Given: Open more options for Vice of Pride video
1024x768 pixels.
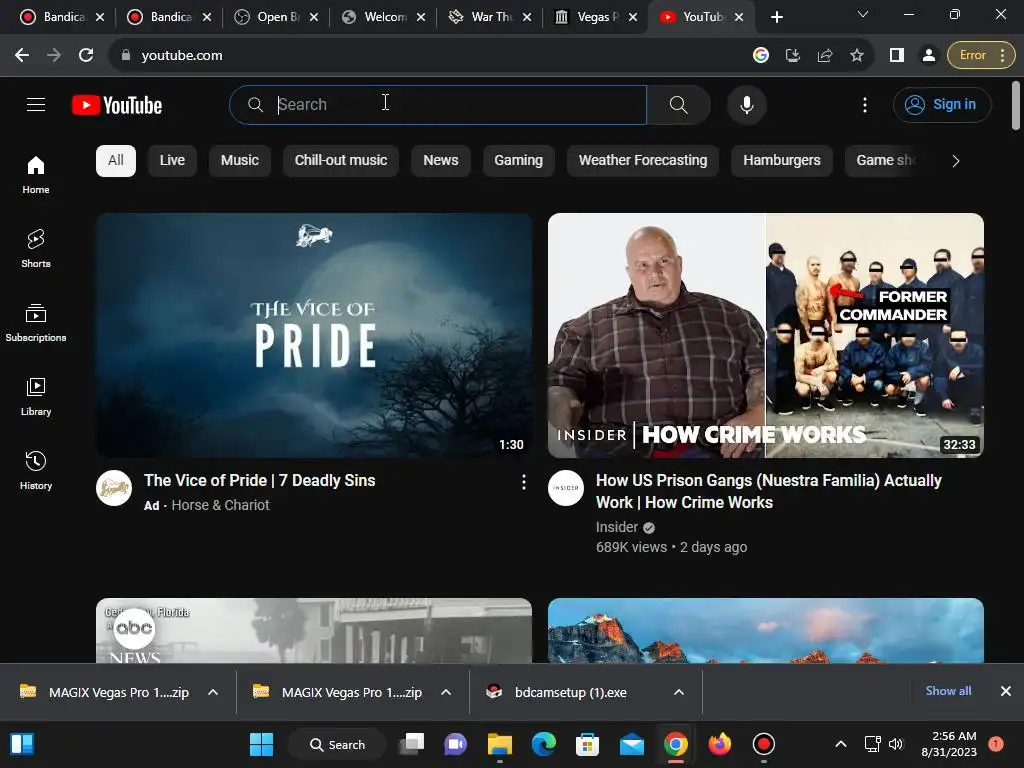Looking at the screenshot, I should pos(524,483).
